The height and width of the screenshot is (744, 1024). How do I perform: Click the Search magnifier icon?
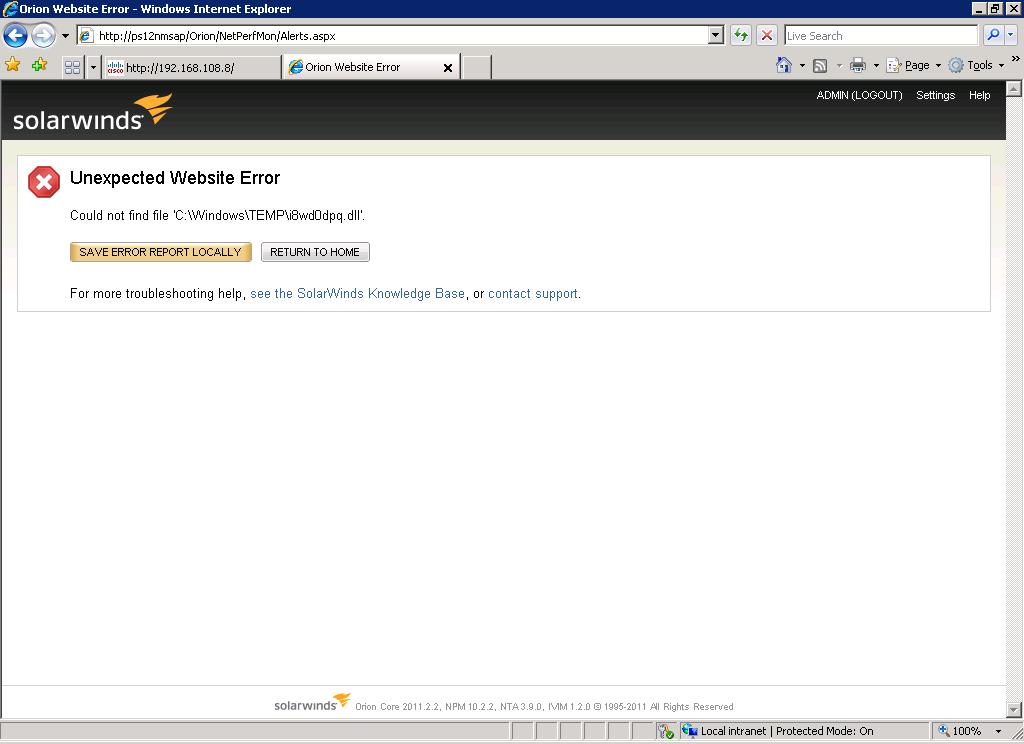(993, 35)
